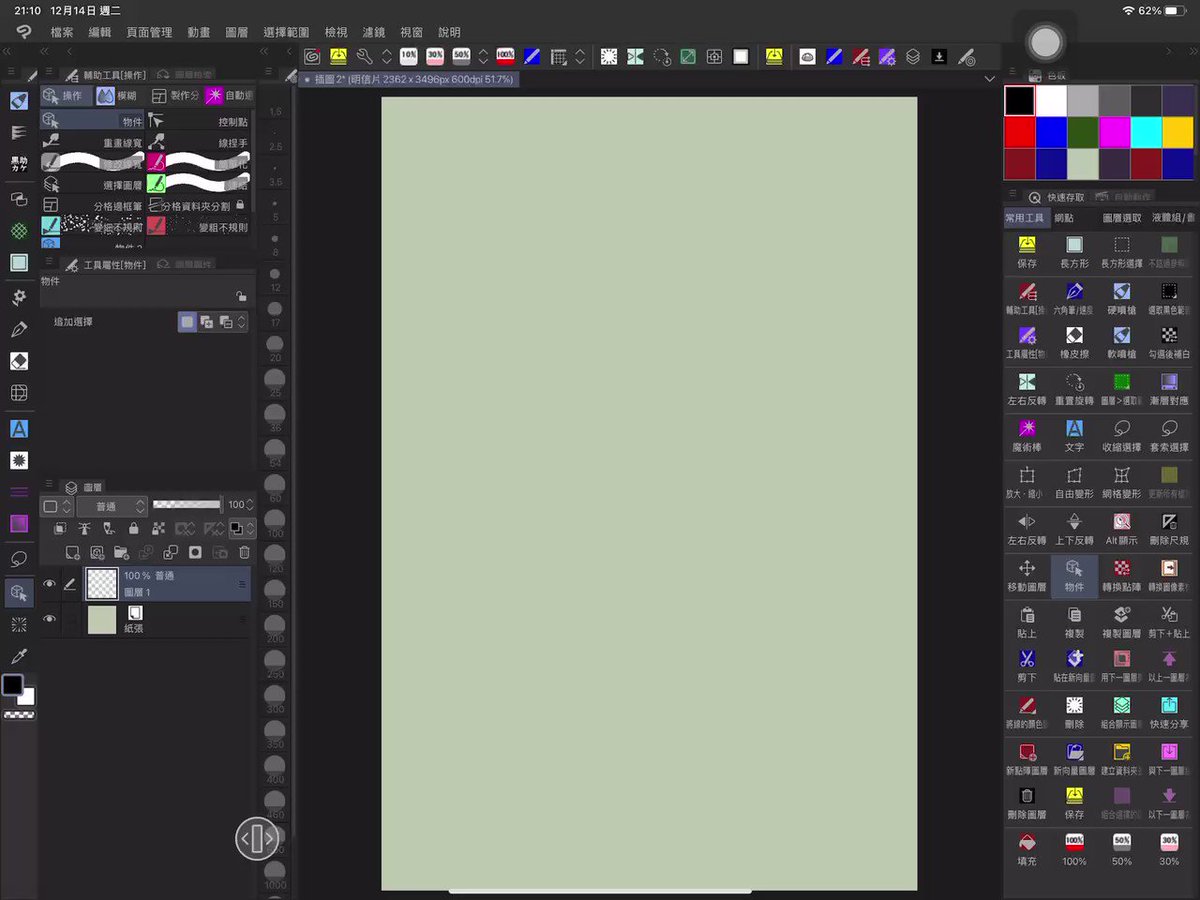The width and height of the screenshot is (1200, 900).
Task: Open the 普通 blending mode dropdown
Action: [111, 506]
